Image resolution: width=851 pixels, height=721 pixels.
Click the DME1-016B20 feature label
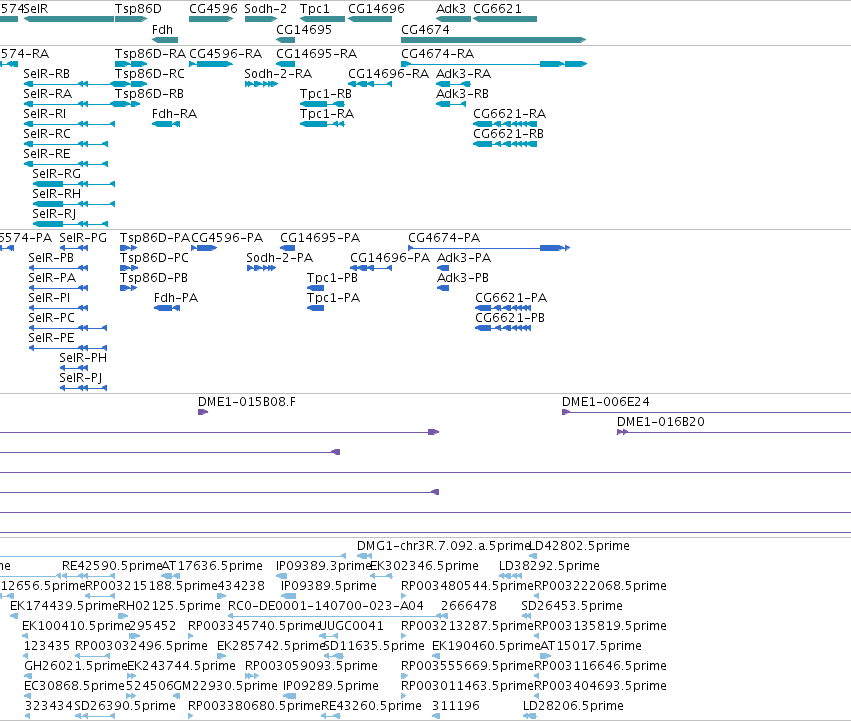coord(661,421)
